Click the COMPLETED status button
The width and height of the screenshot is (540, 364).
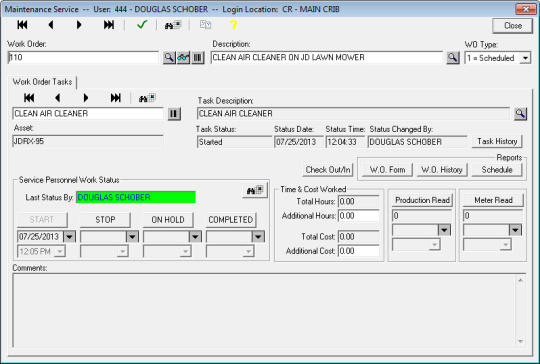click(x=231, y=220)
